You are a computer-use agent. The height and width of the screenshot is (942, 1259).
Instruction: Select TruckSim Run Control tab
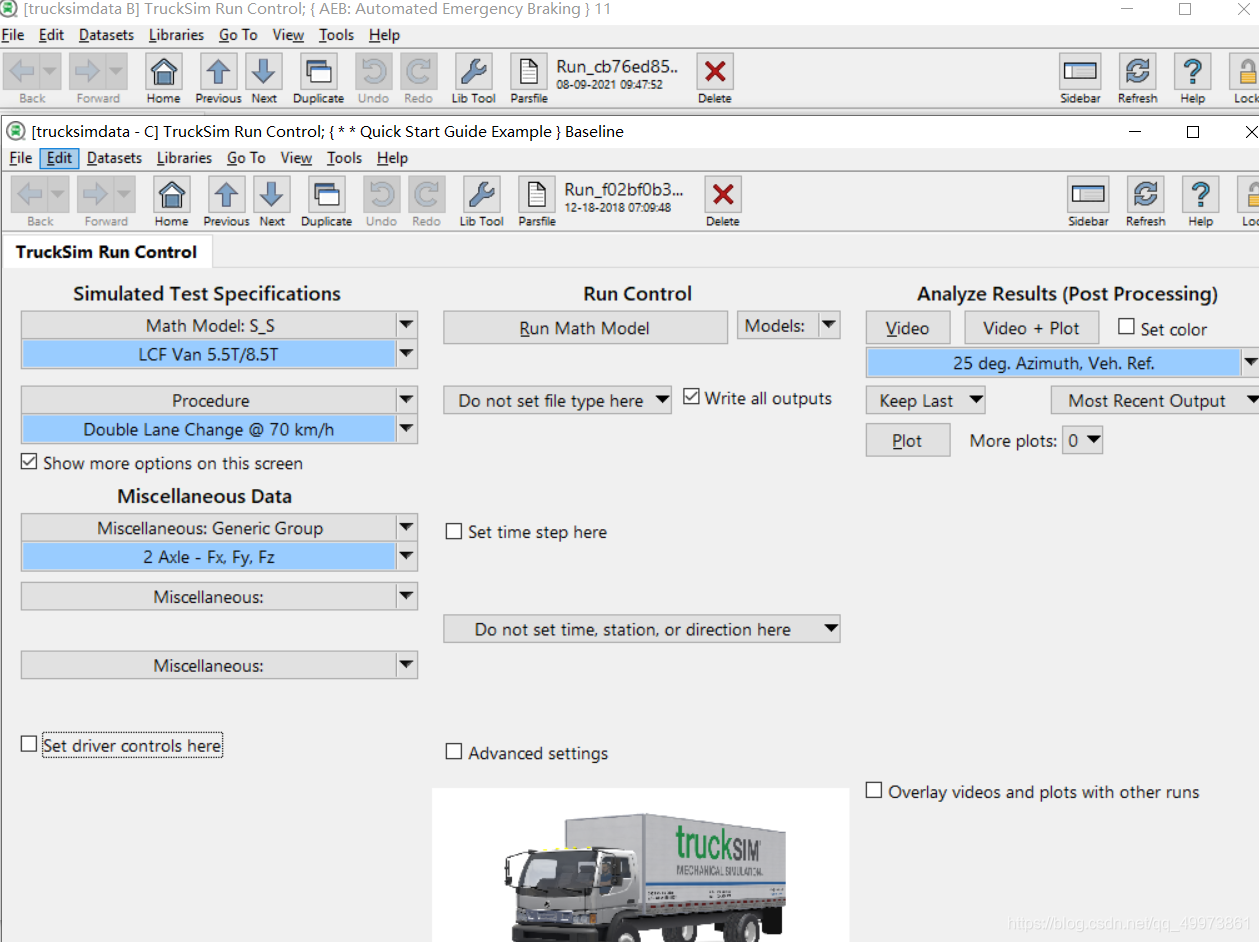tap(106, 252)
